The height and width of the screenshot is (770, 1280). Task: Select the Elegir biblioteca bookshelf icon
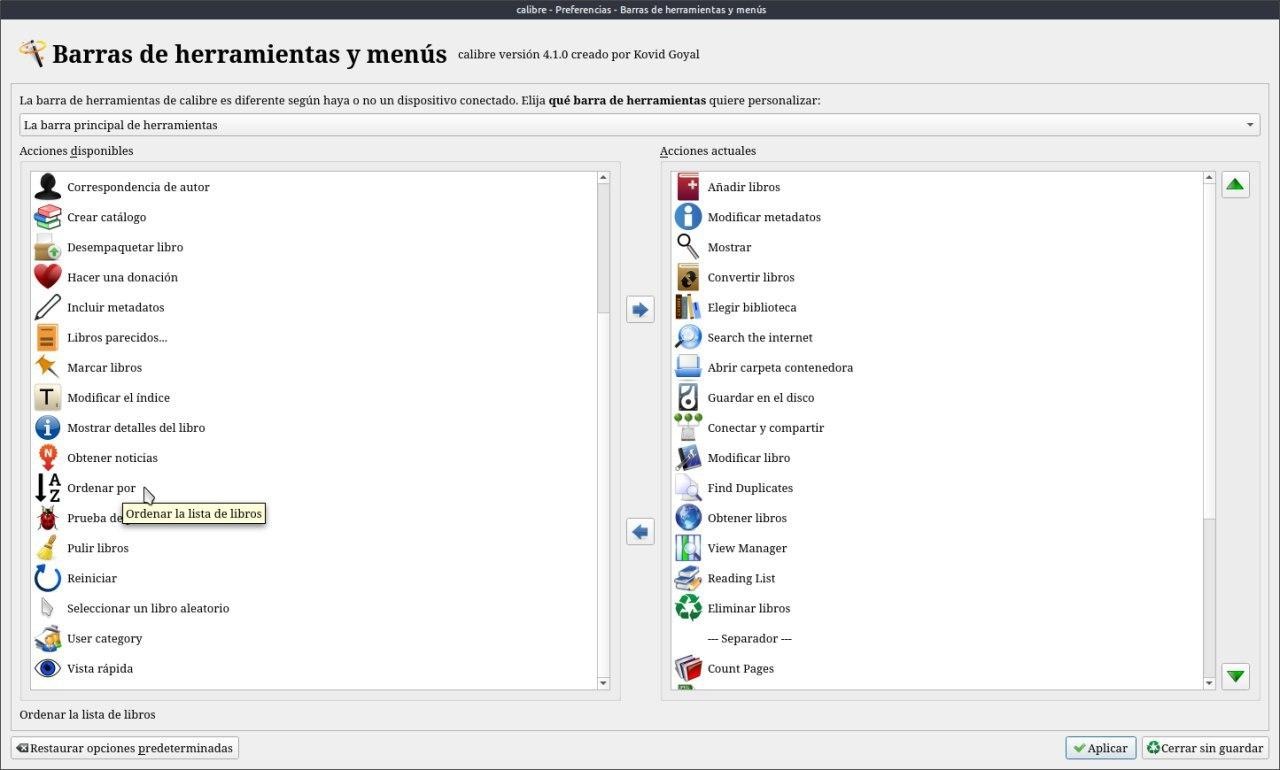(x=688, y=307)
